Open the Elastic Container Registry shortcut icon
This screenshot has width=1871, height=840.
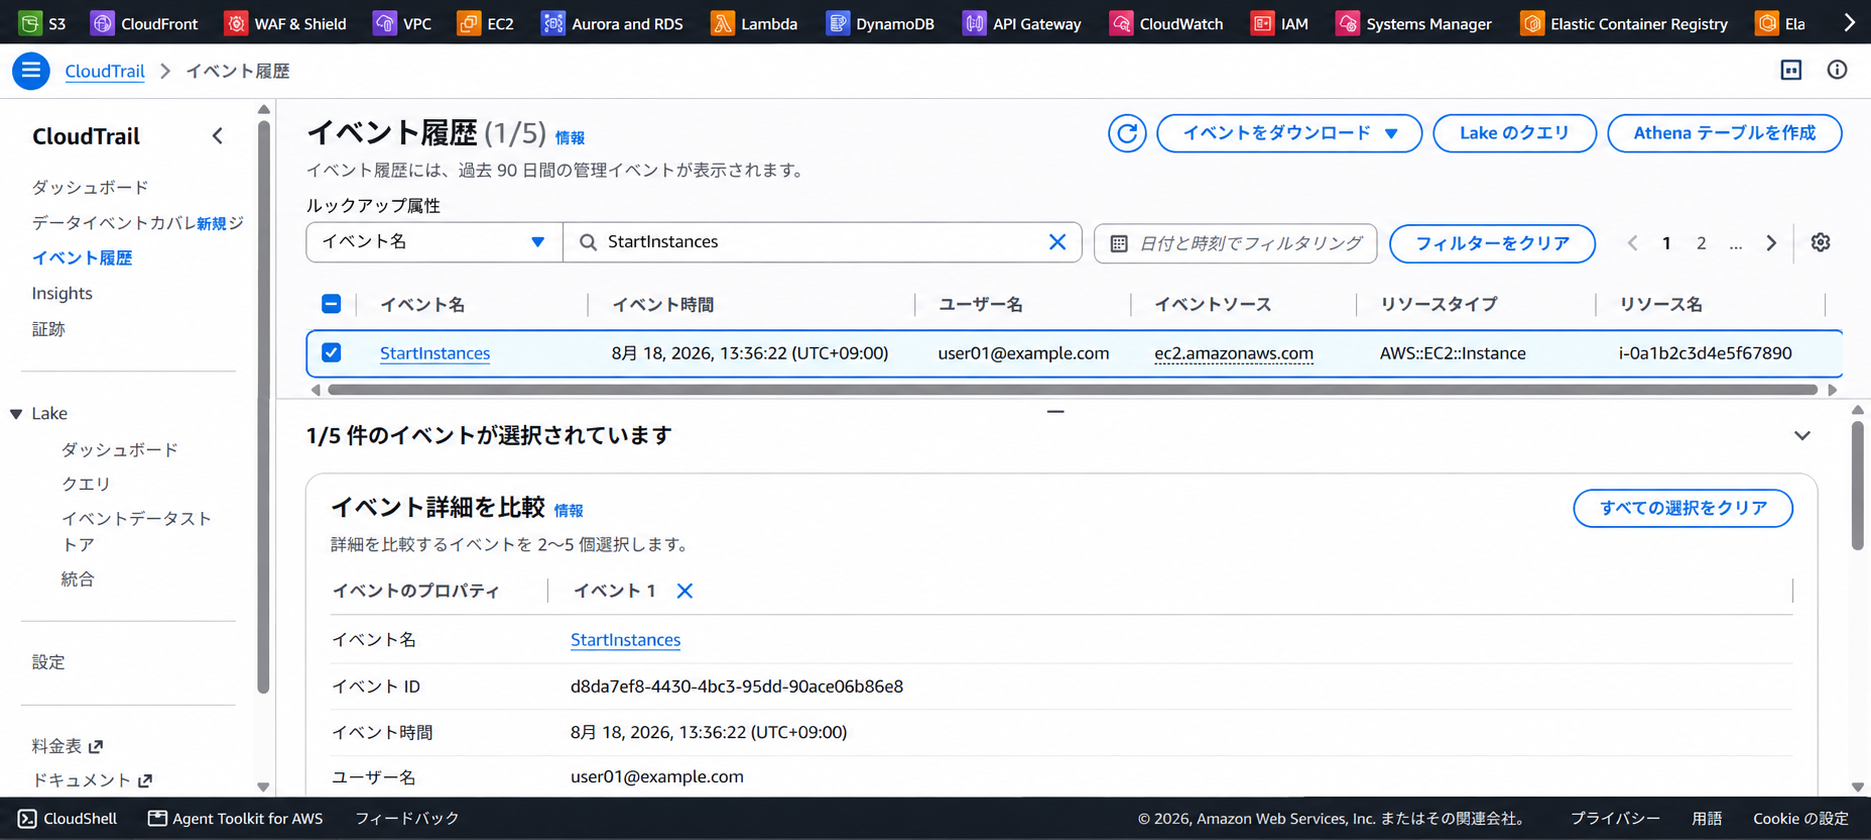pyautogui.click(x=1532, y=23)
